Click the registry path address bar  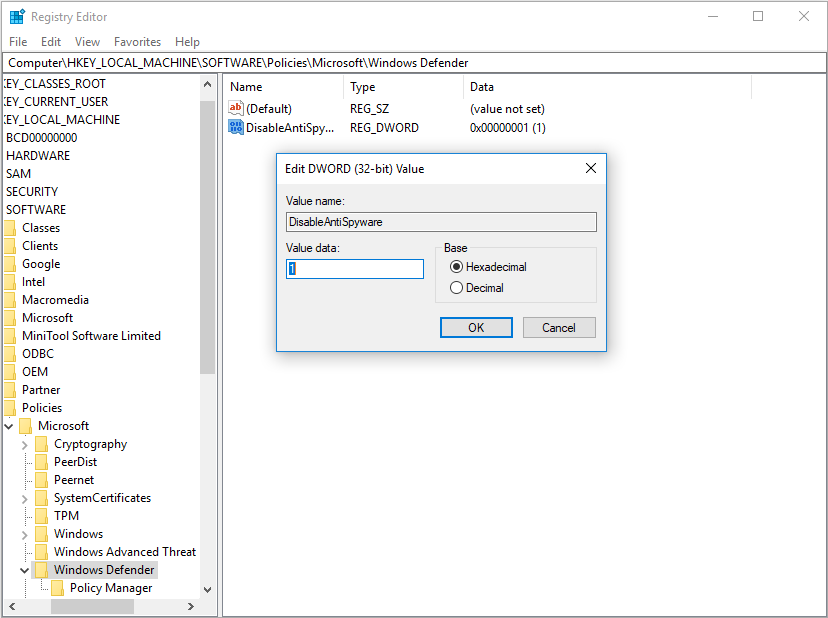click(x=415, y=63)
